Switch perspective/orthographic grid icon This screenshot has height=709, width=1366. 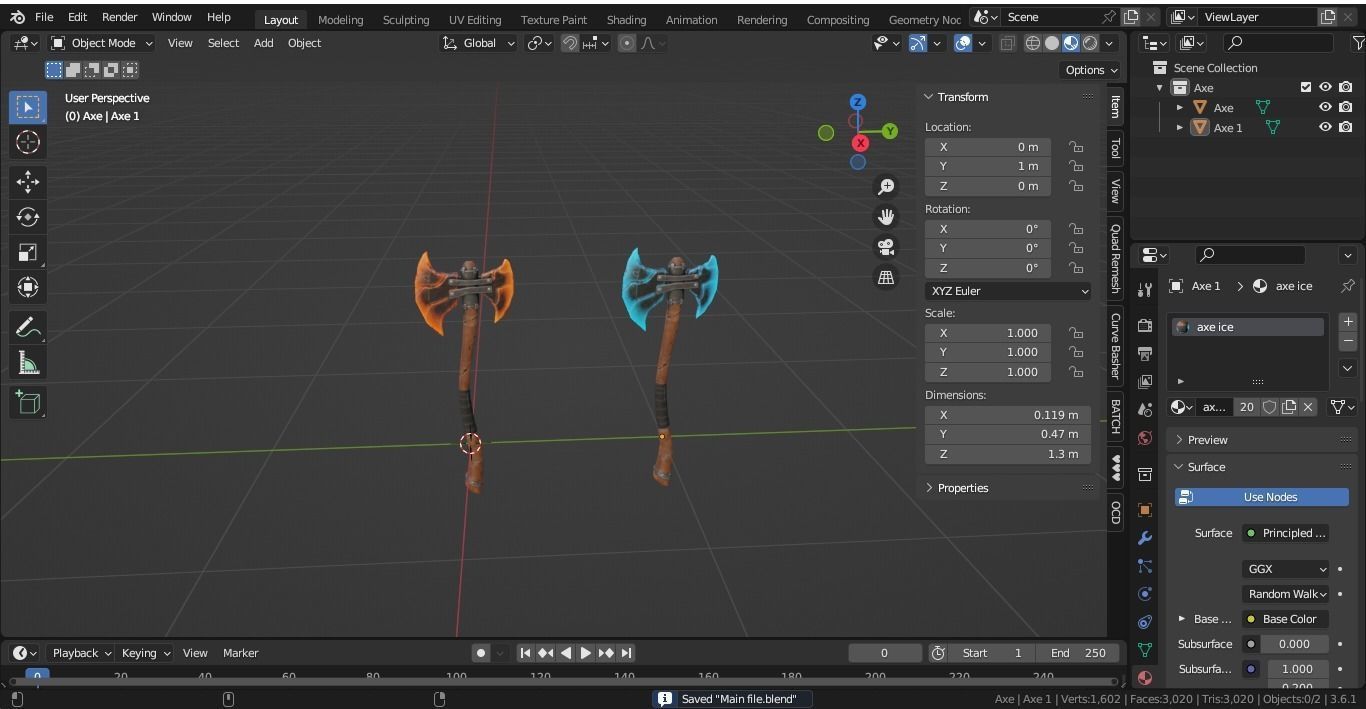tap(886, 278)
